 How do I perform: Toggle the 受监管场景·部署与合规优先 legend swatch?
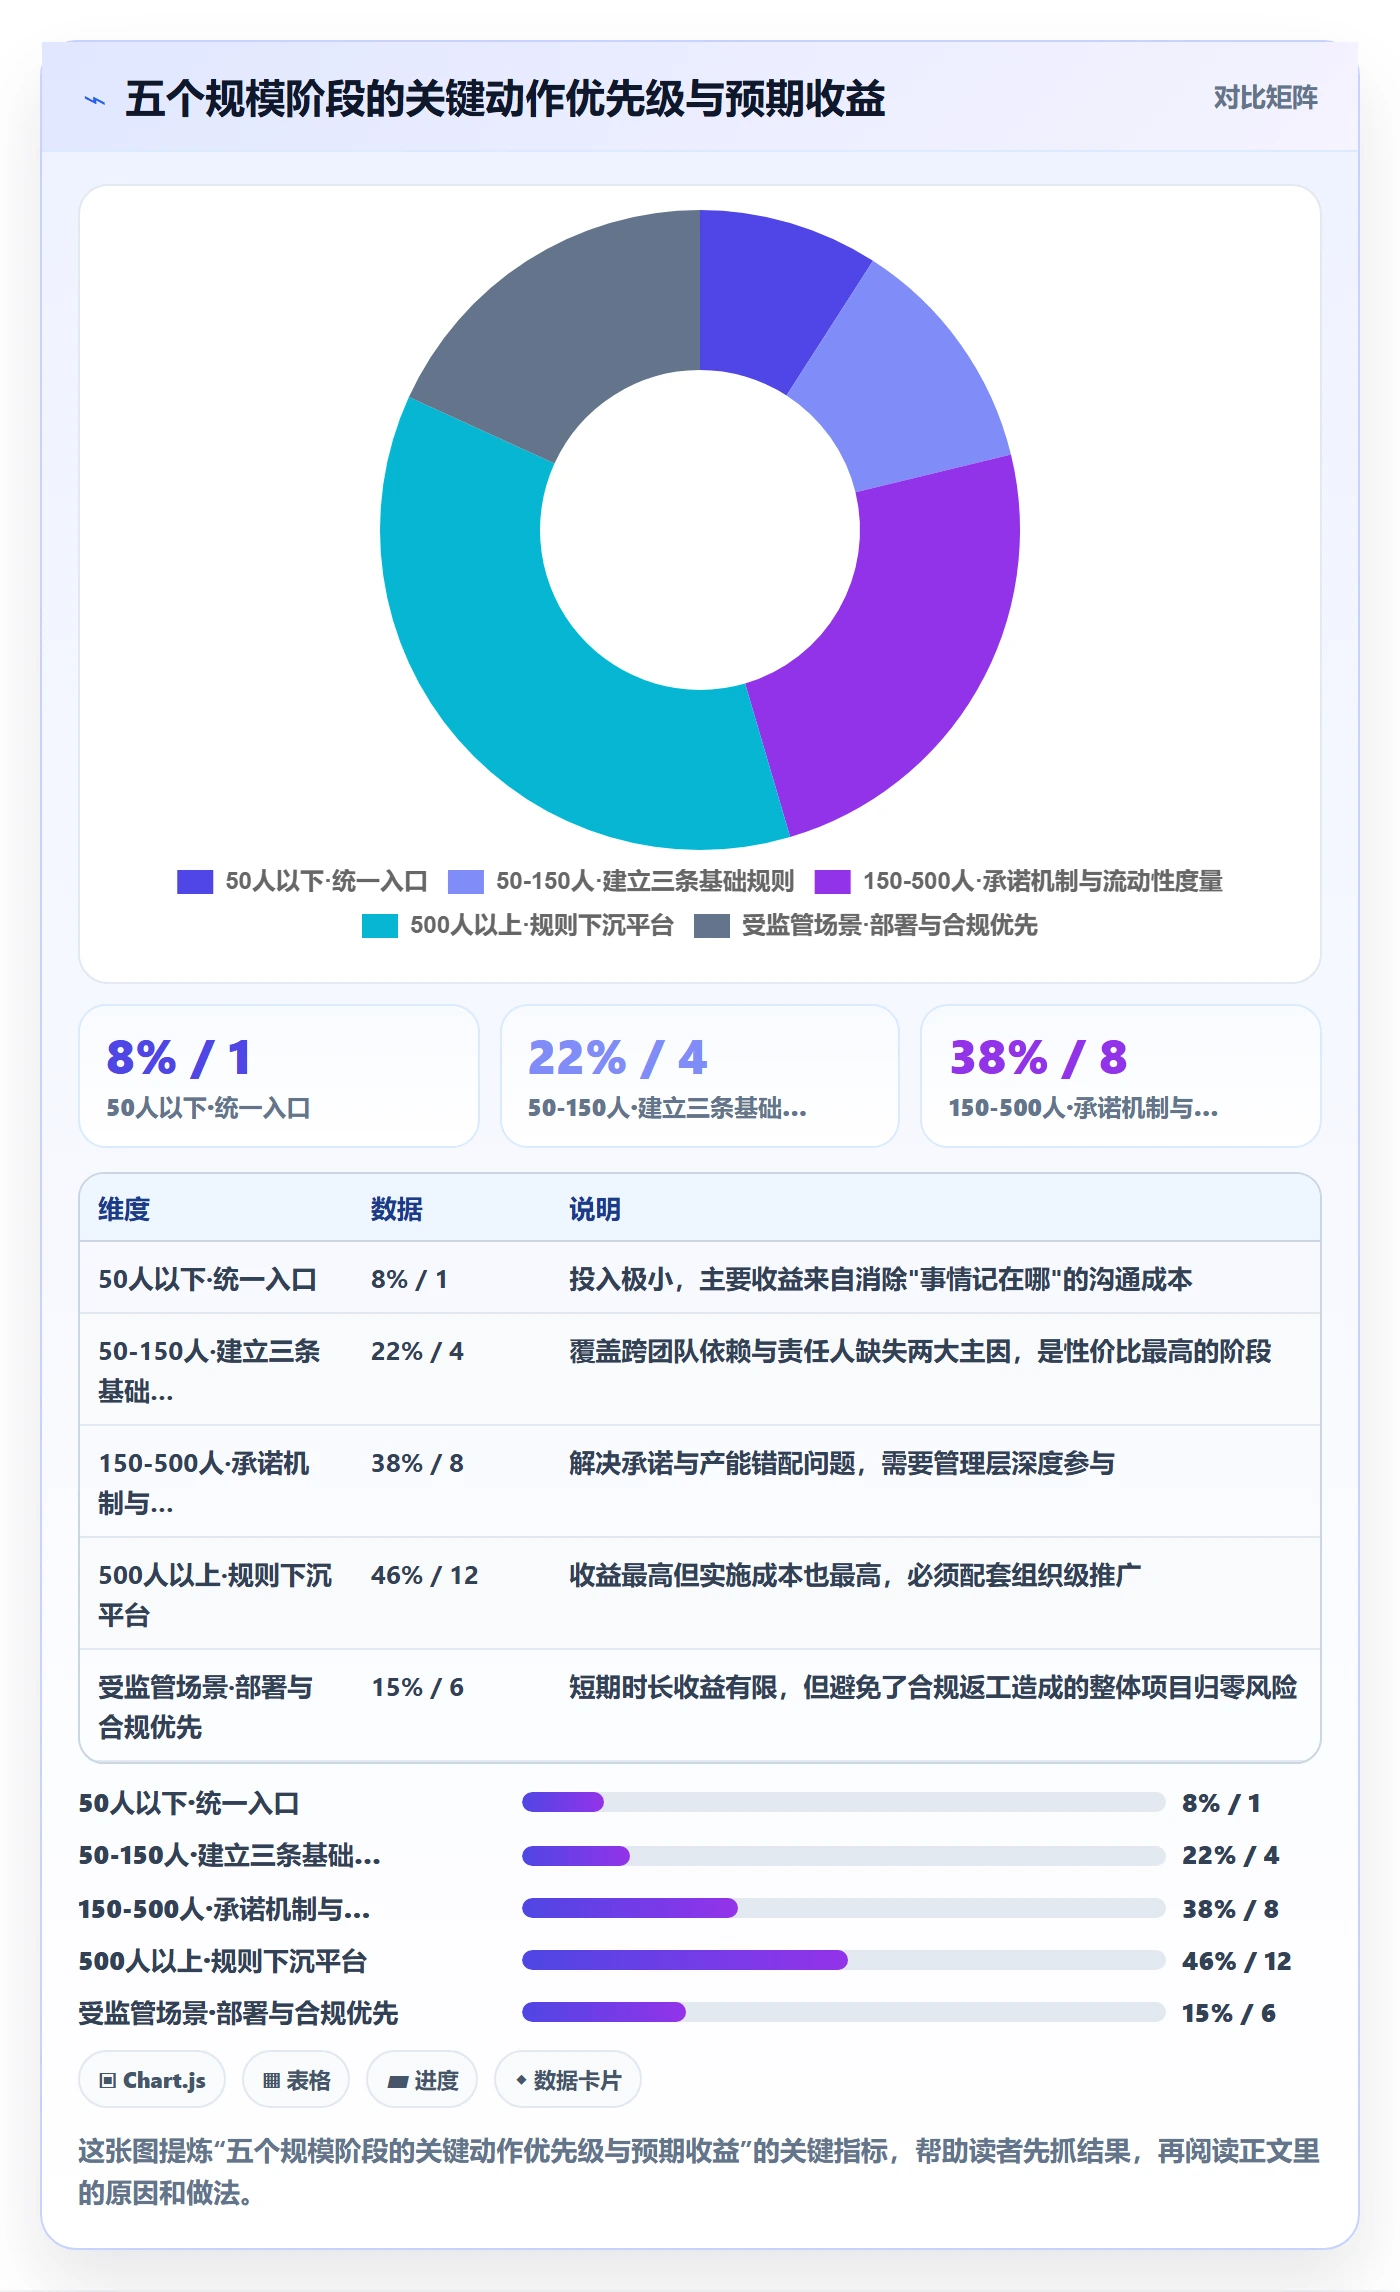[x=712, y=925]
